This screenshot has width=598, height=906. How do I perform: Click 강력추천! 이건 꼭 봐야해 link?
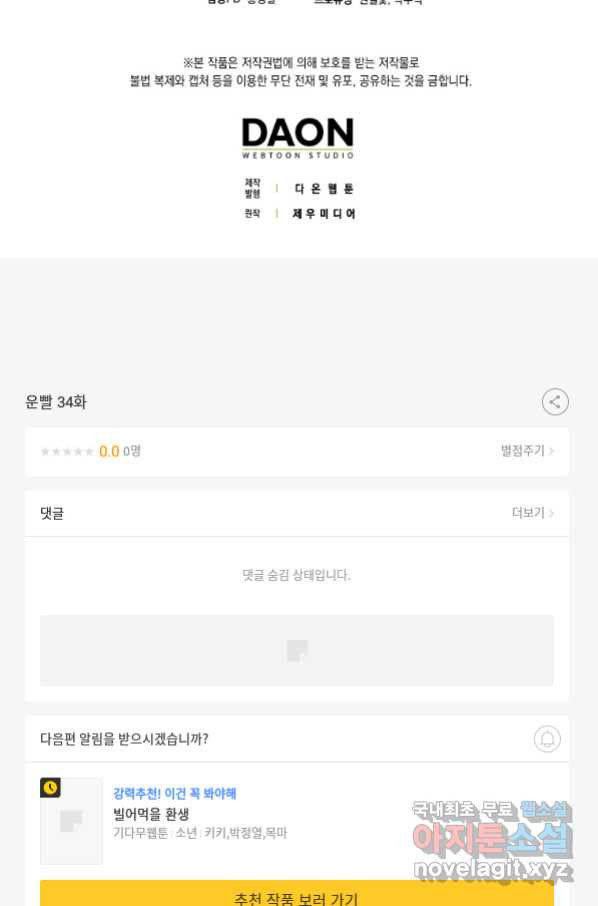174,793
